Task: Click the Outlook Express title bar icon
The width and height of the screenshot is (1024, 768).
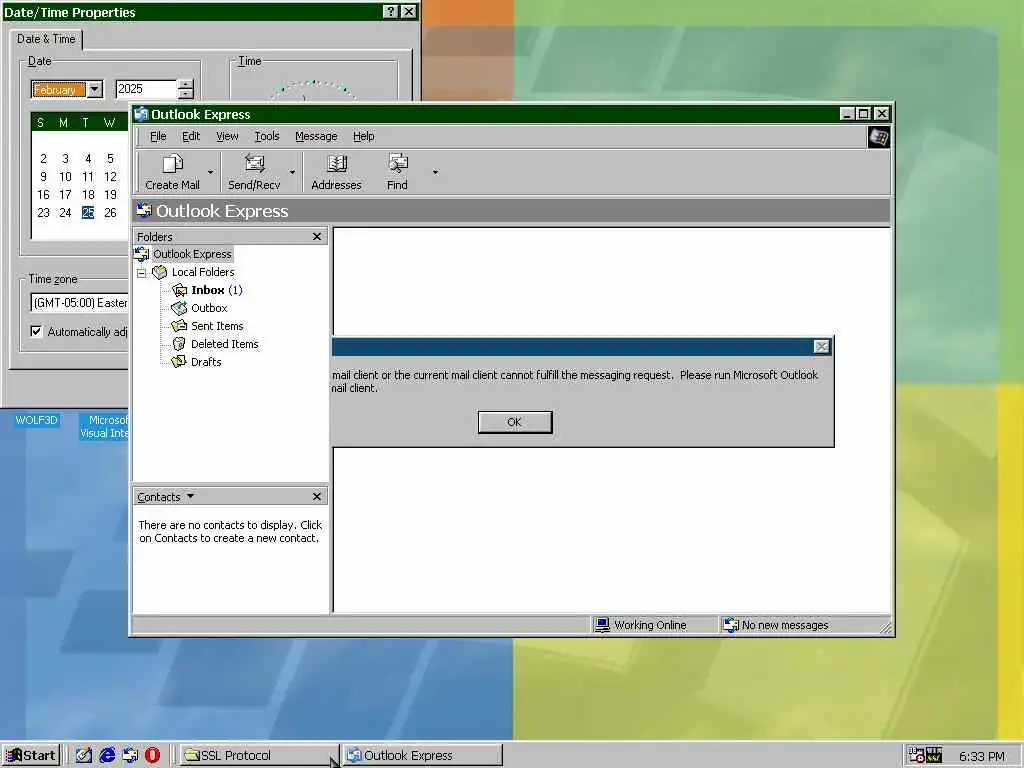Action: coord(141,114)
